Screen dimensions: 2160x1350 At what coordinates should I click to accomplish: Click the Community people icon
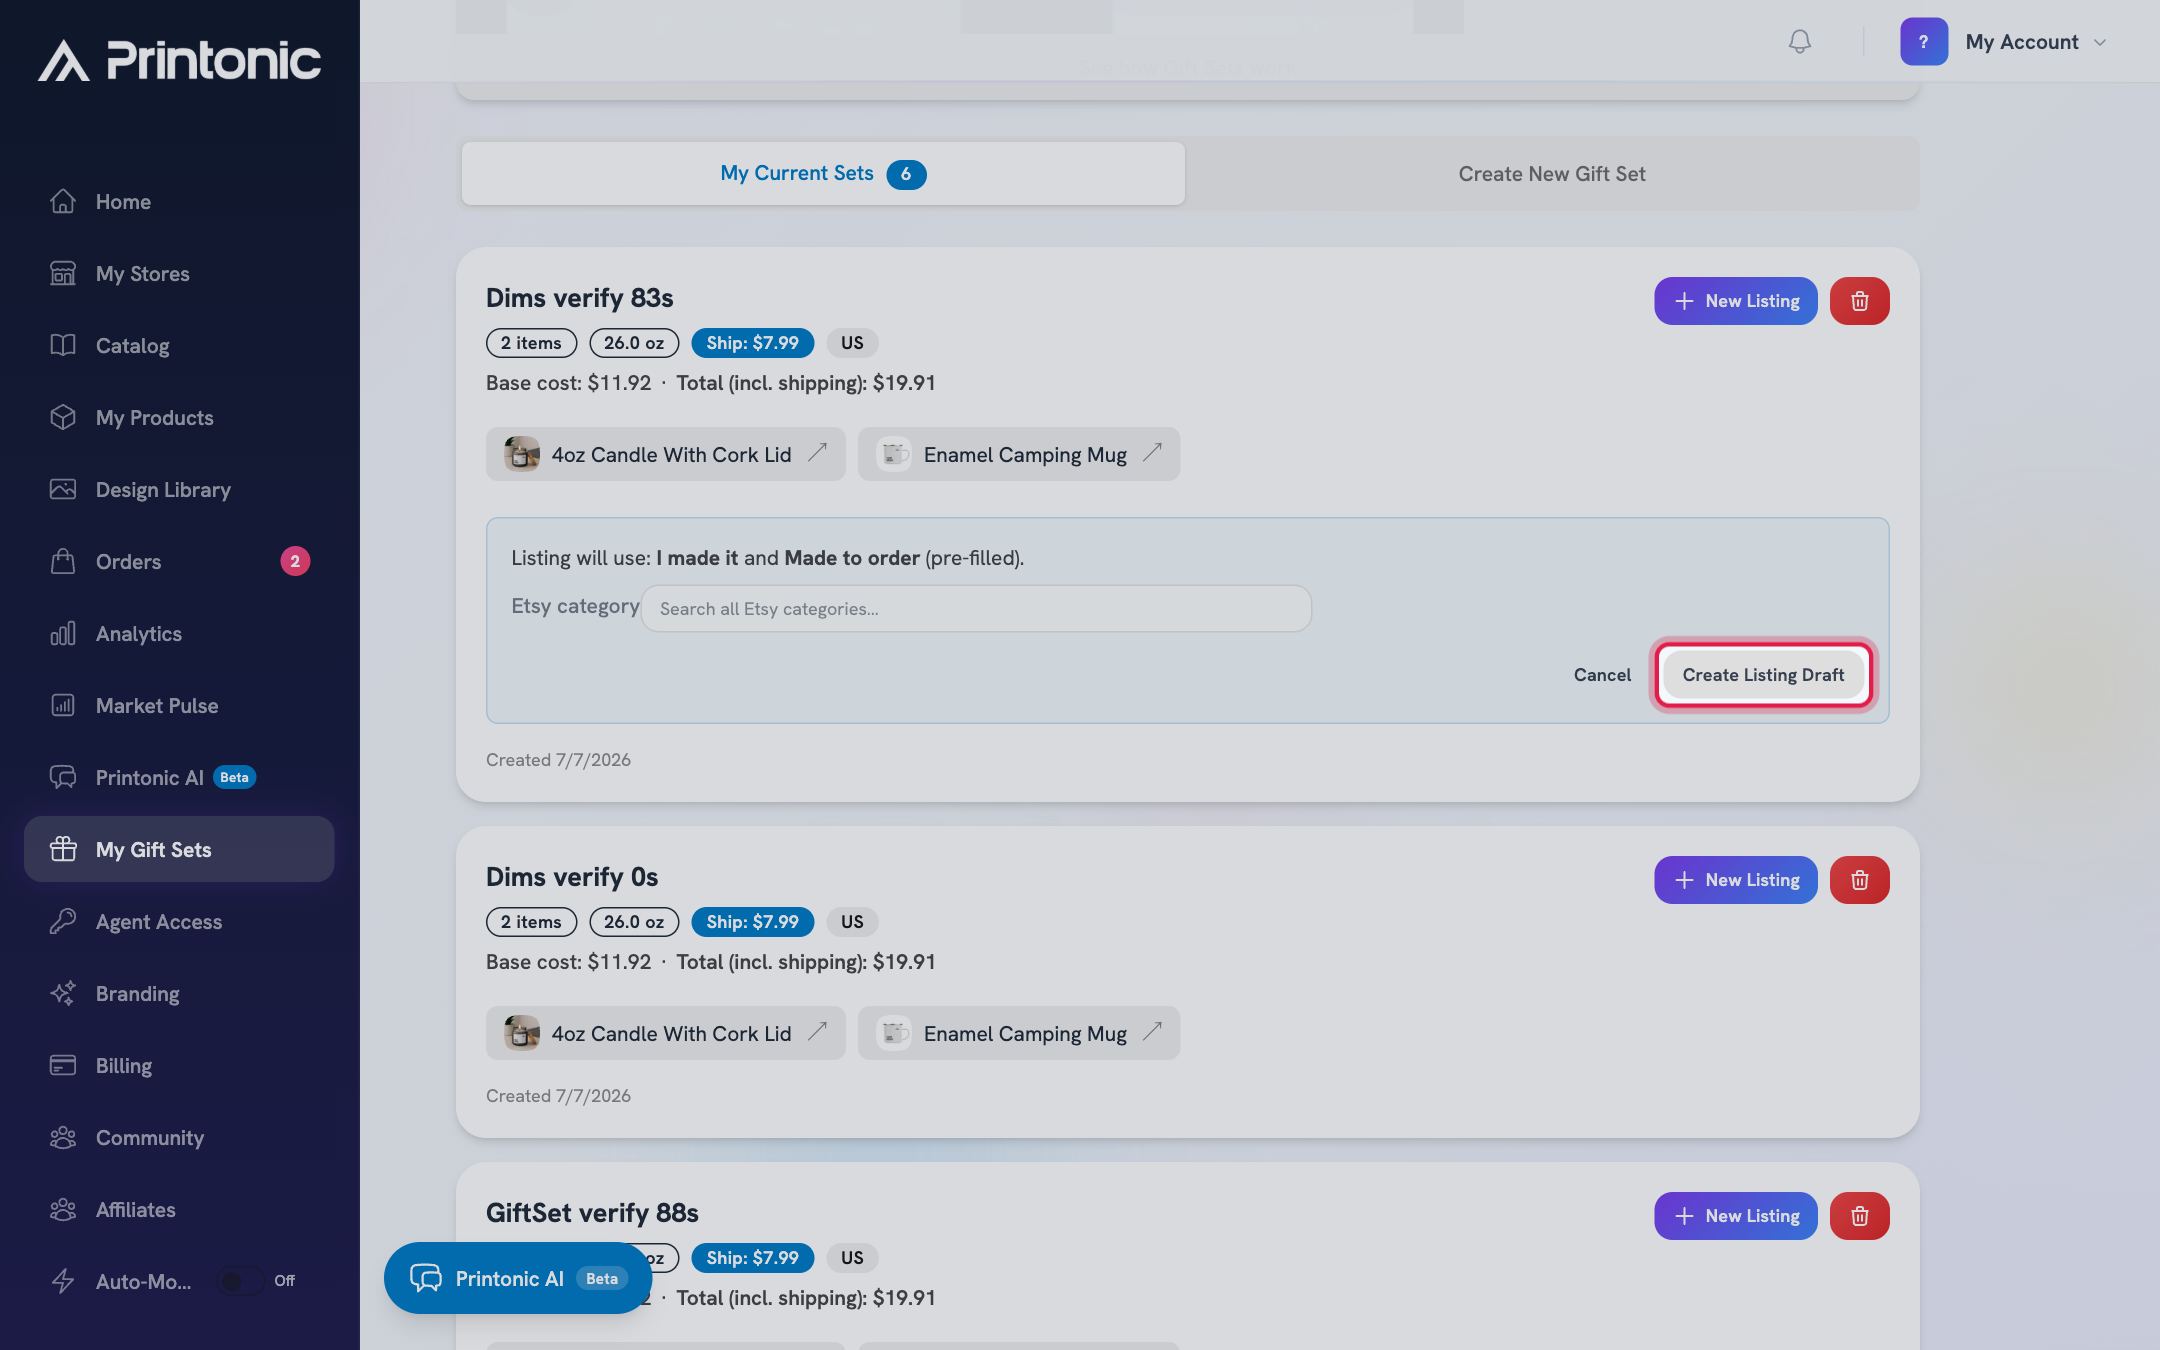click(63, 1138)
